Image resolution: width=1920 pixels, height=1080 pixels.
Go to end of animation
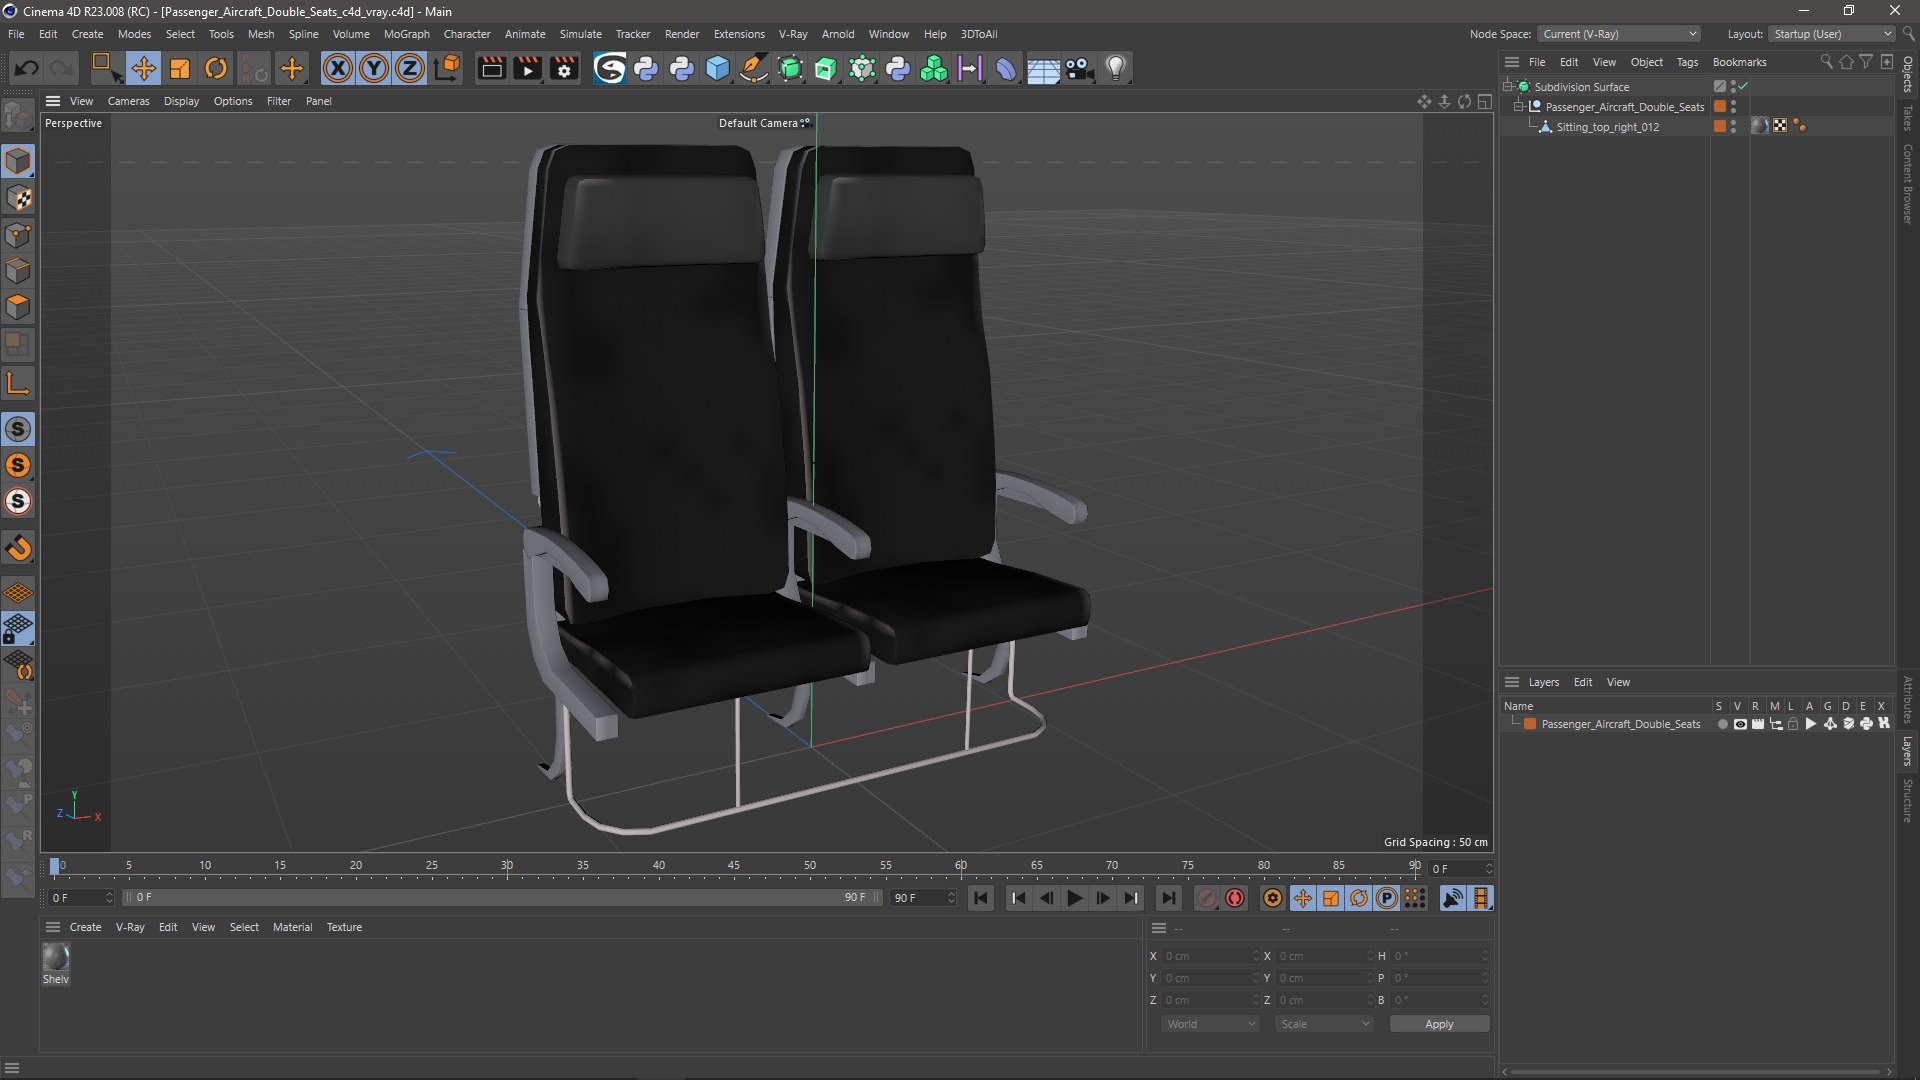[x=1168, y=898]
